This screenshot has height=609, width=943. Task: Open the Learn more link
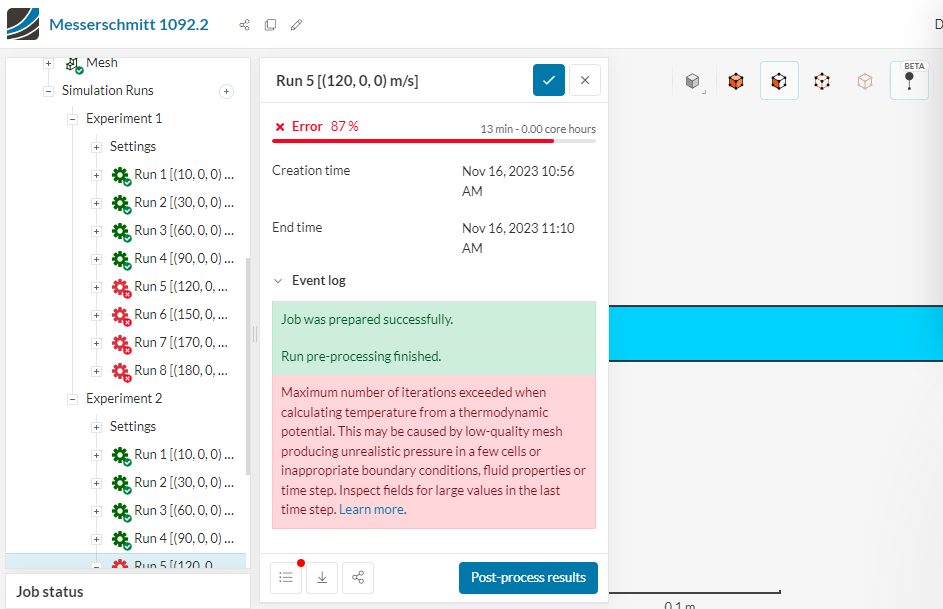pyautogui.click(x=371, y=510)
